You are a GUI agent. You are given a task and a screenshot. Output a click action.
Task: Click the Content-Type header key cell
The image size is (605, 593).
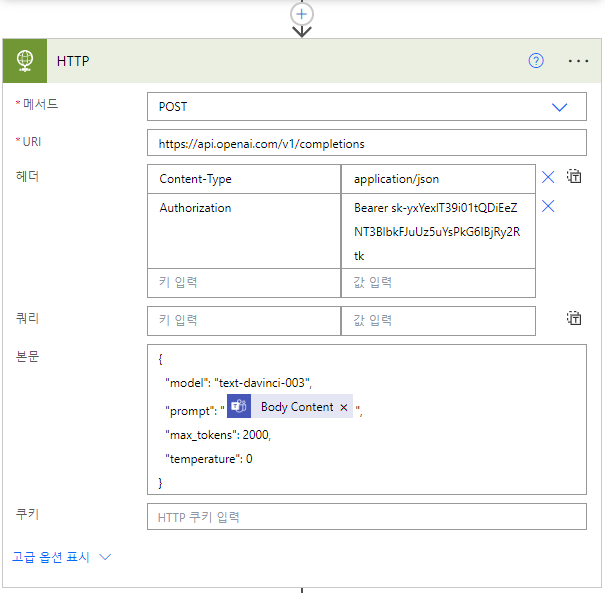(244, 179)
